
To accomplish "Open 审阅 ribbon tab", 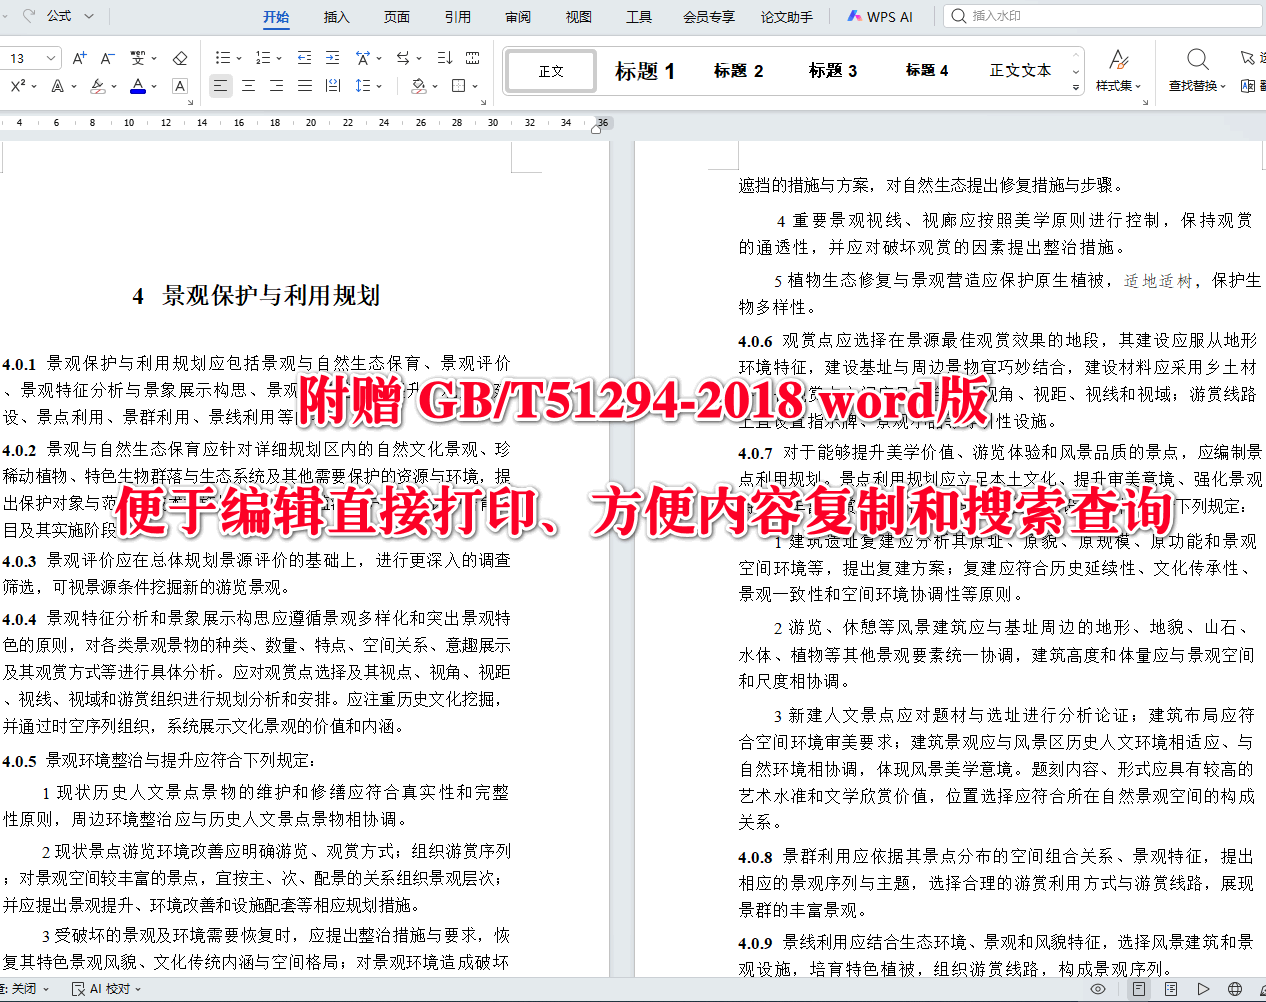I will click(x=518, y=17).
